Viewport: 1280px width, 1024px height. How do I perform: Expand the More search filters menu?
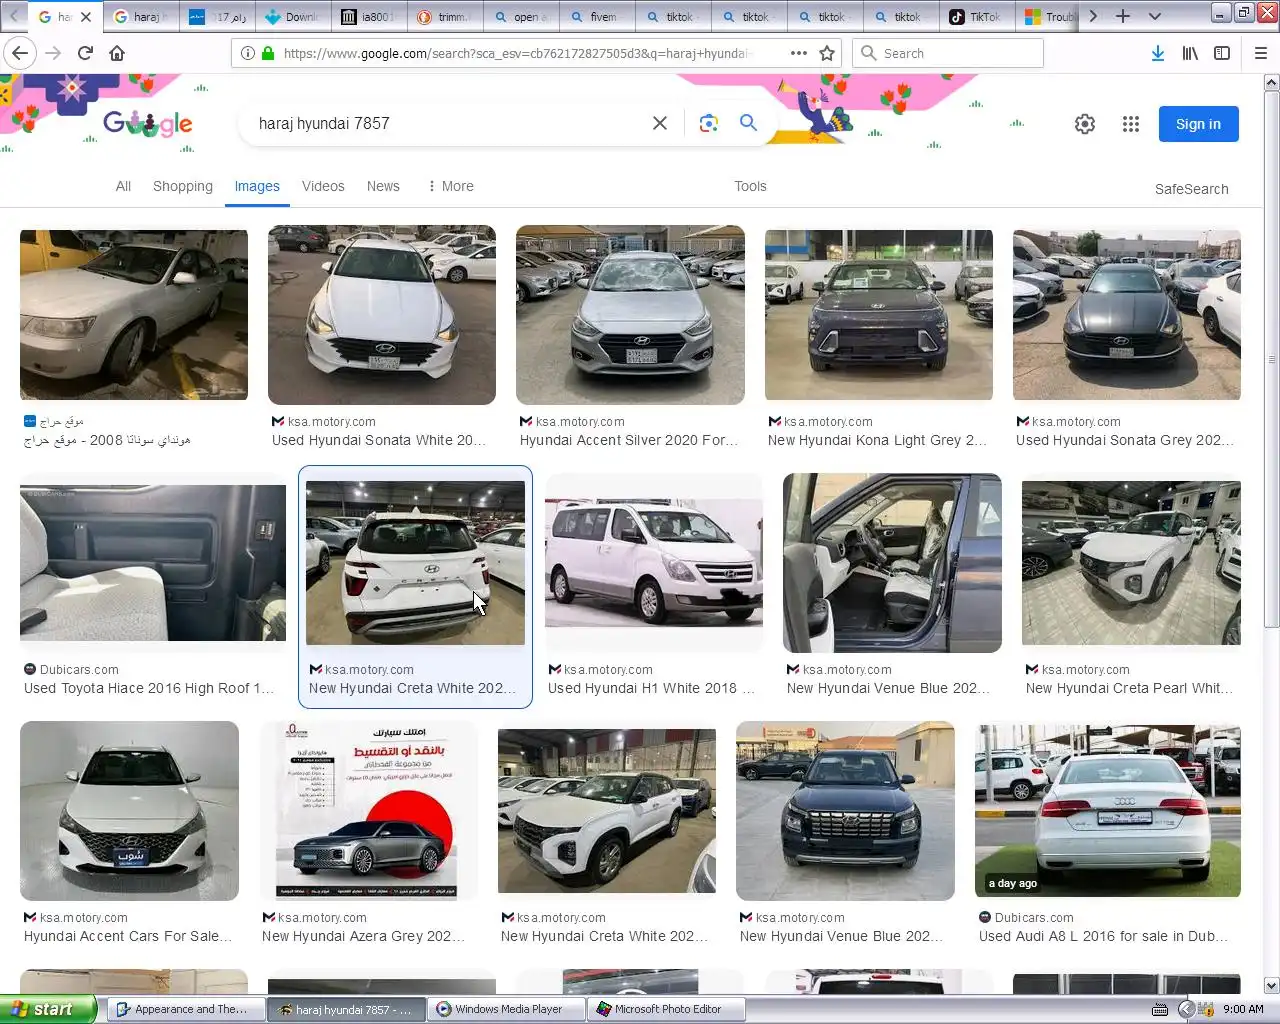pyautogui.click(x=450, y=186)
